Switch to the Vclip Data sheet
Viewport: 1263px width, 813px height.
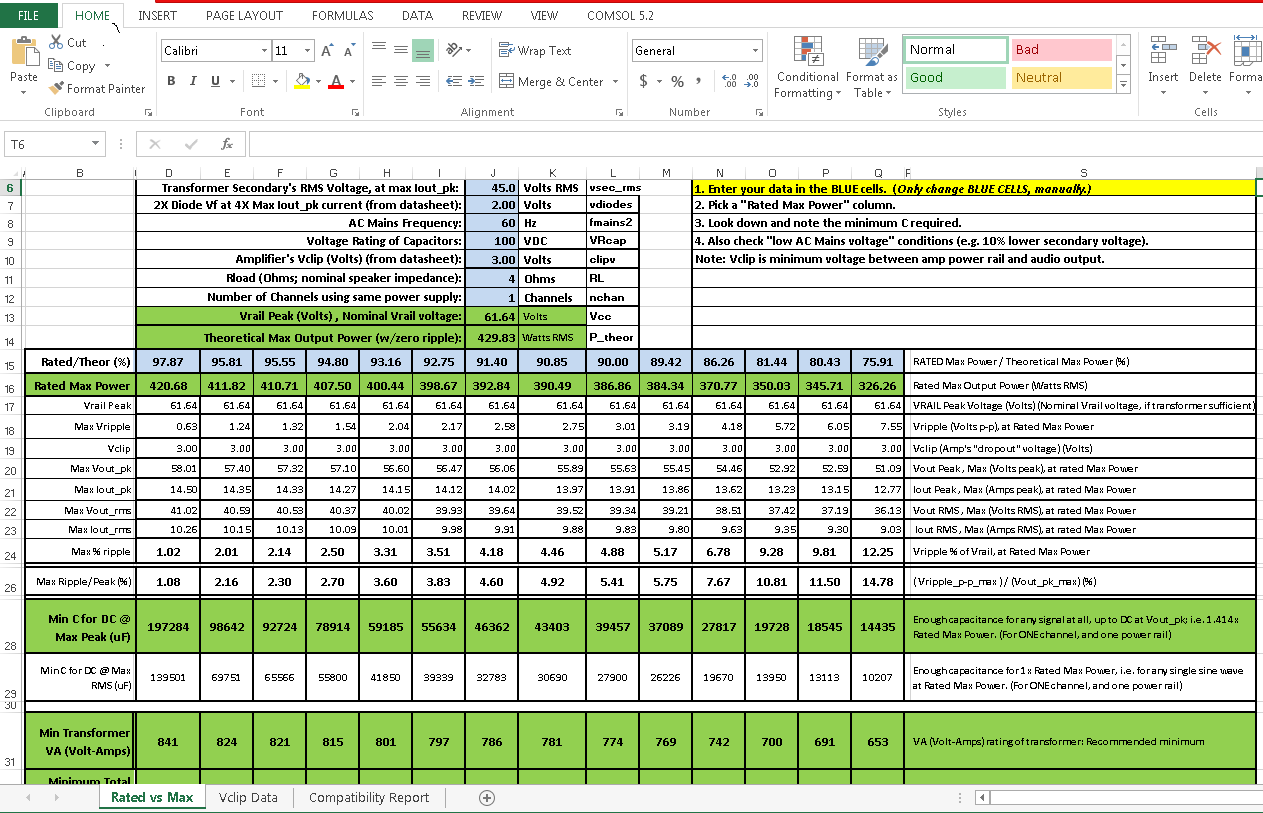(249, 797)
